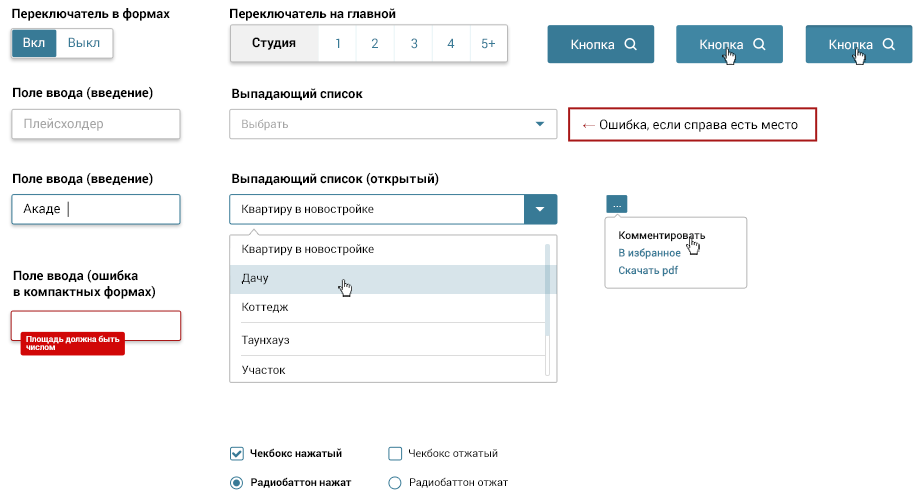920x497 pixels.
Task: Click the search icon in rightmost Кнопка button
Action: 889,44
